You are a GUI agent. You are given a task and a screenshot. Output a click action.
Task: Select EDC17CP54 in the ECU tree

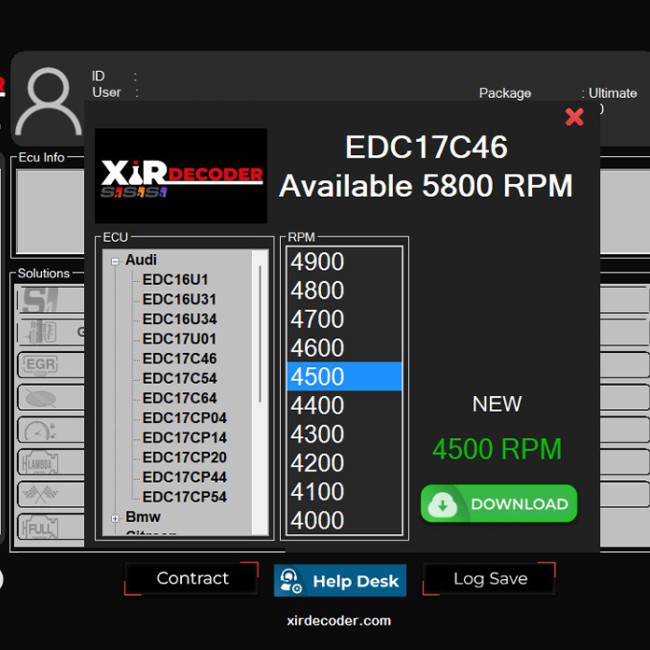click(184, 497)
